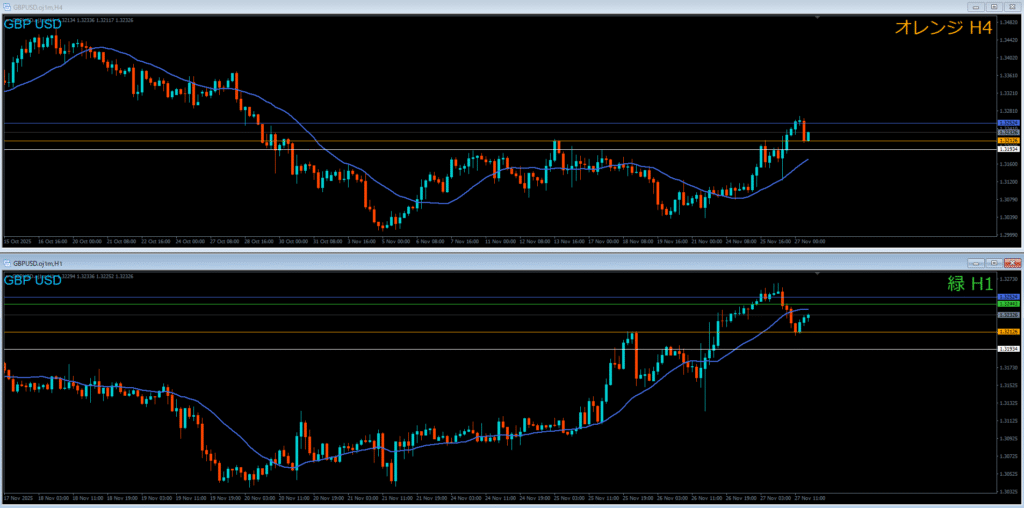
Task: Select the blue price tag in H1 chart
Action: [x=1009, y=297]
